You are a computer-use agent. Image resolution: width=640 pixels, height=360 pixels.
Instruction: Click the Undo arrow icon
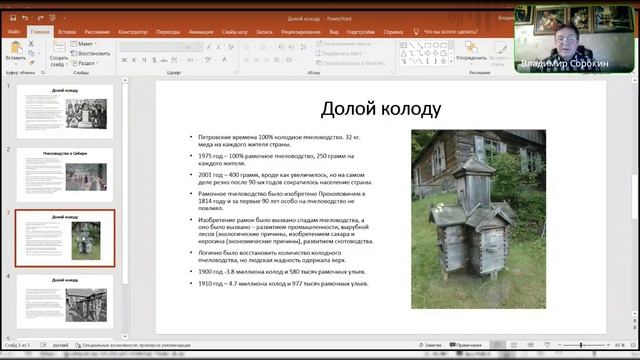tap(25, 18)
